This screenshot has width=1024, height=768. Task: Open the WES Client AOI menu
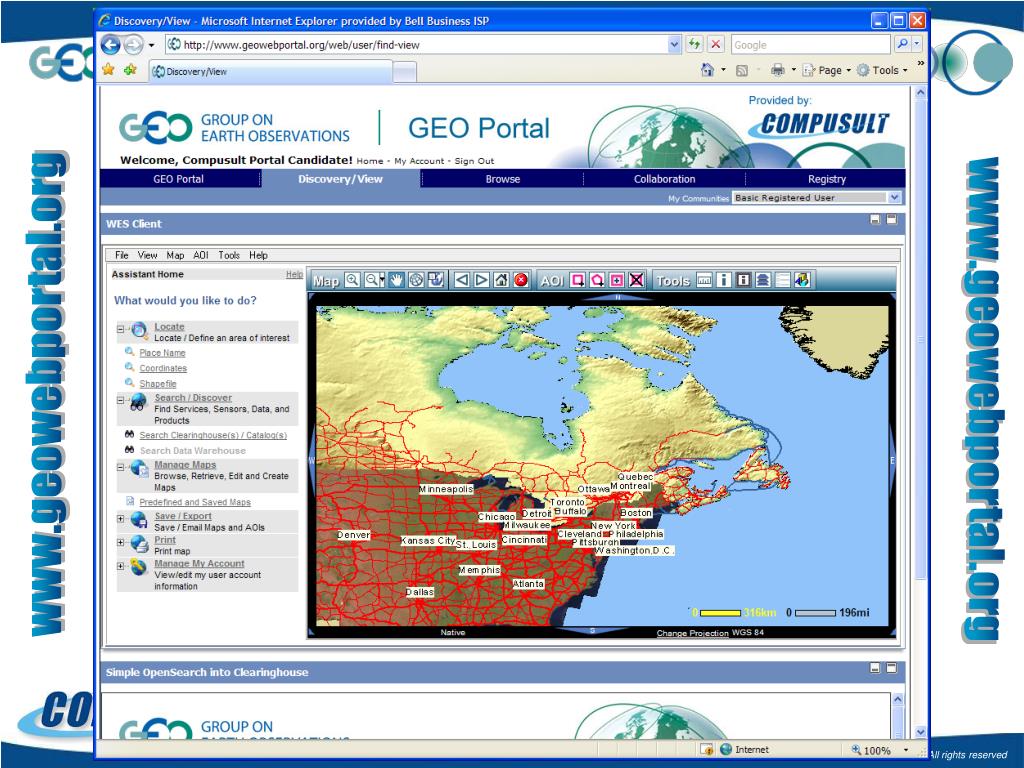[200, 255]
